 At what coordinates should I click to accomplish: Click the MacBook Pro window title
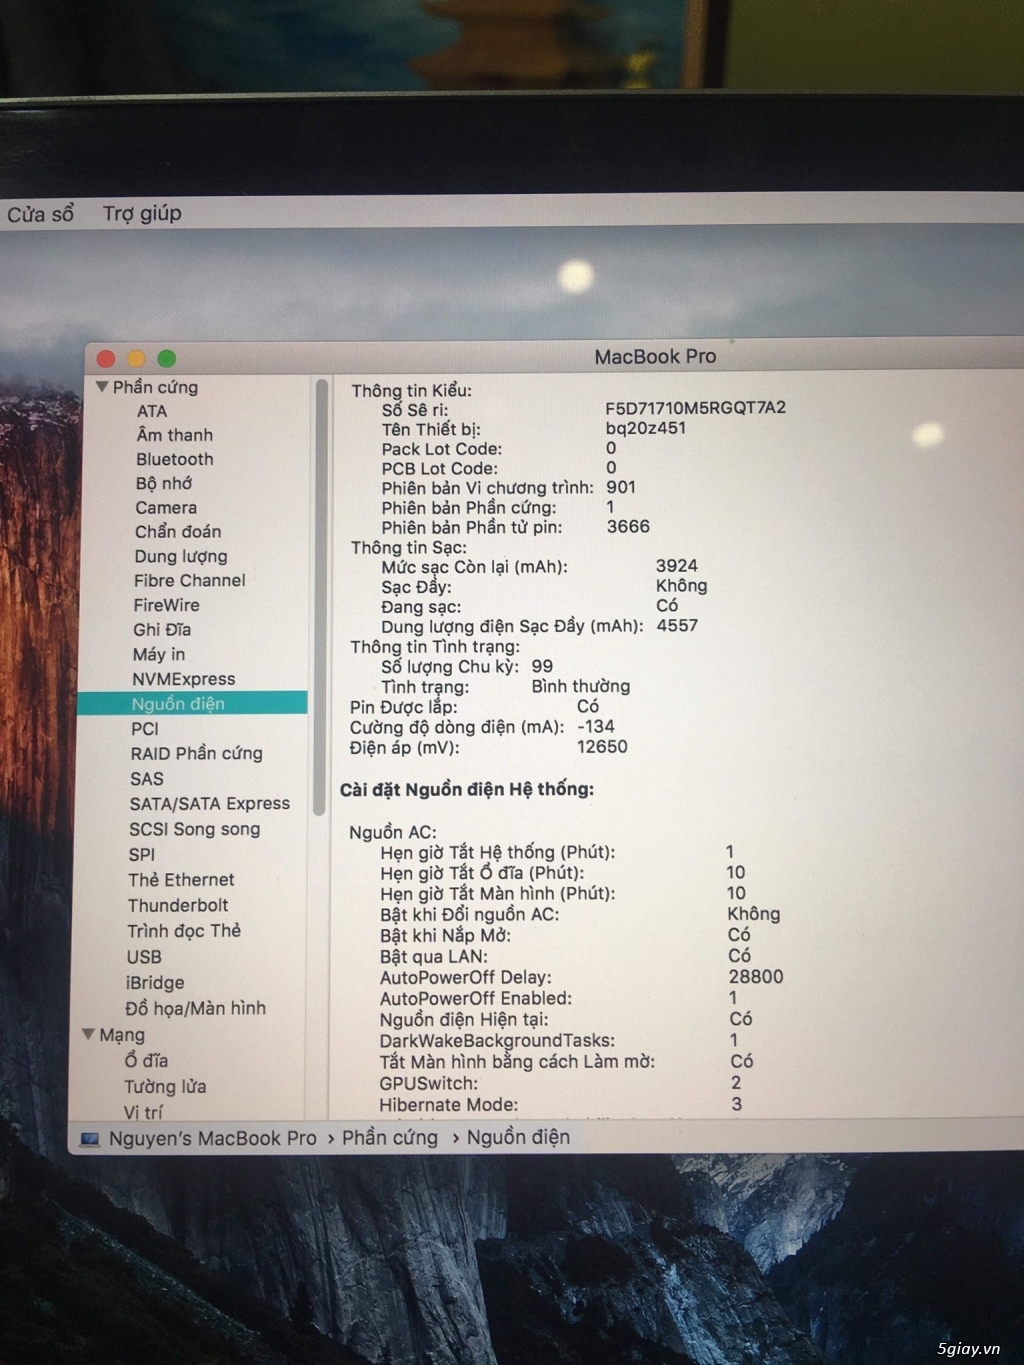(x=655, y=356)
